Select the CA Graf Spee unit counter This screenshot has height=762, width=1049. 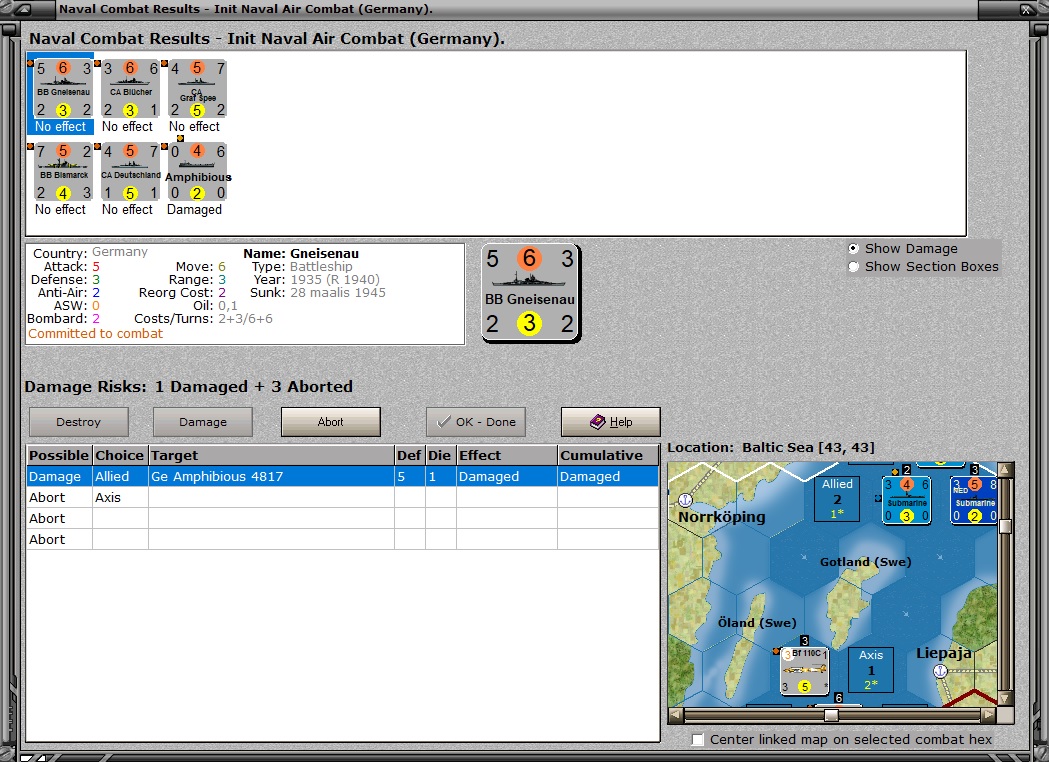point(197,88)
